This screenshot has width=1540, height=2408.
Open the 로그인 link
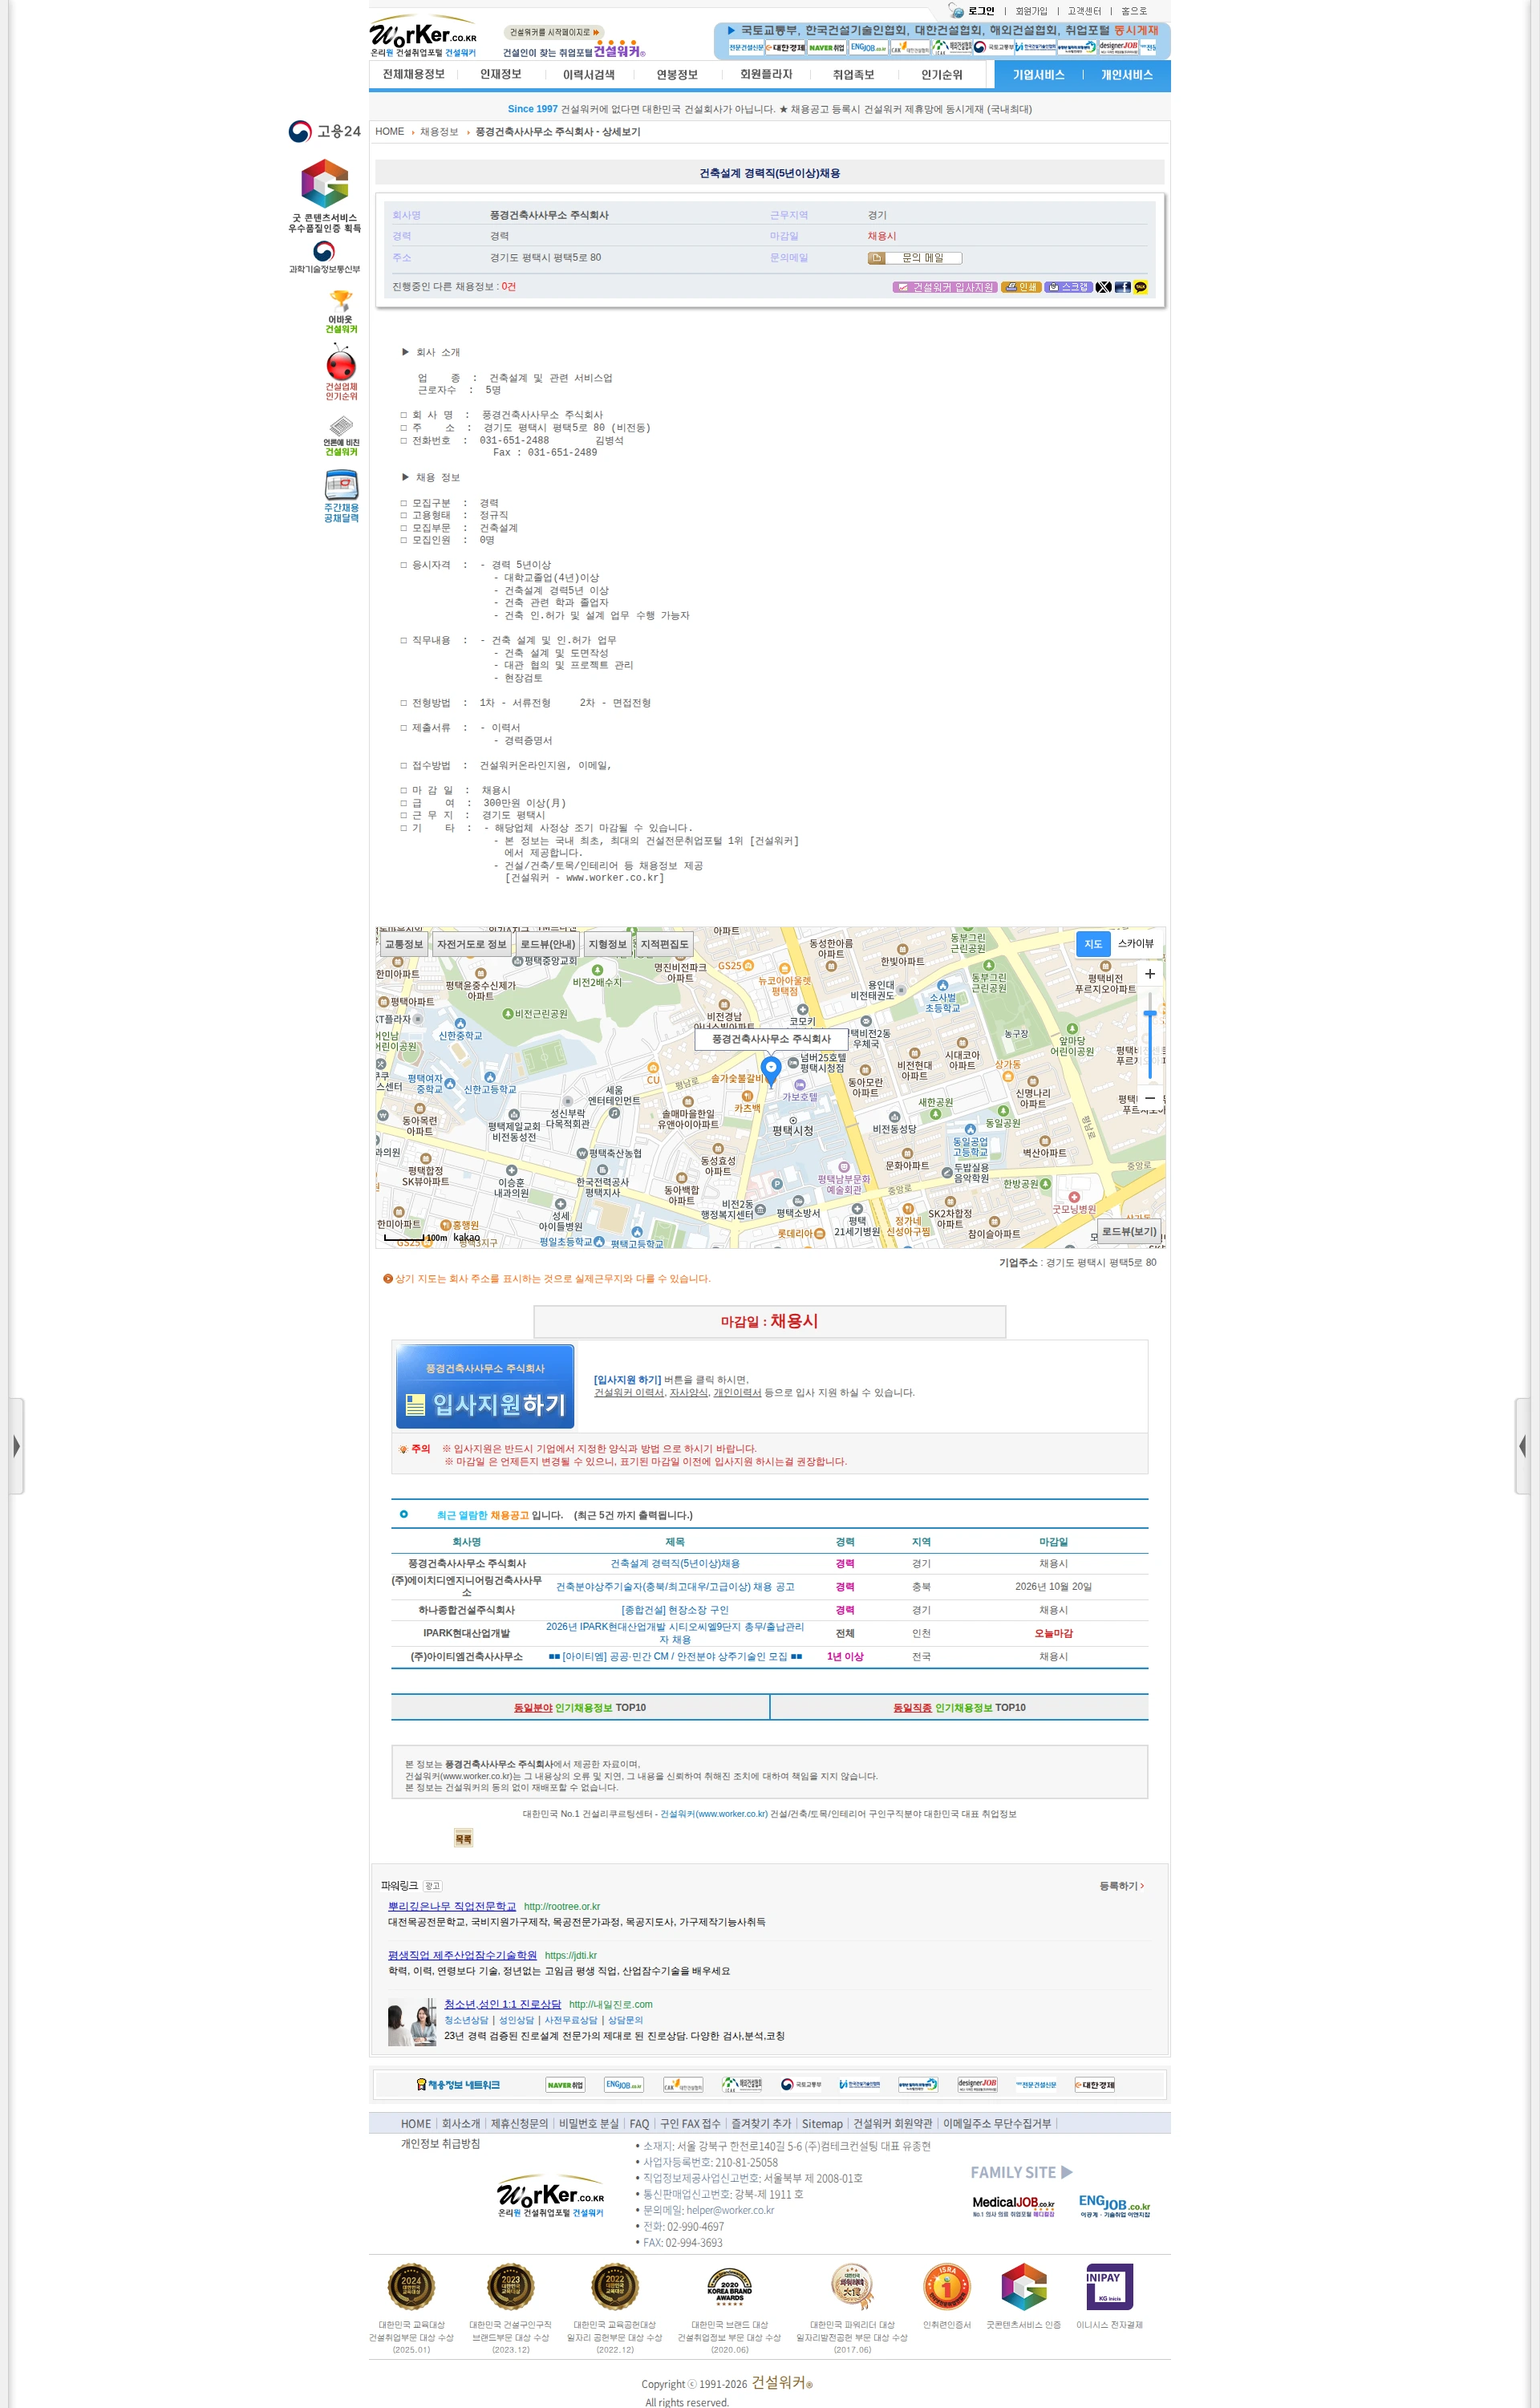pyautogui.click(x=981, y=11)
